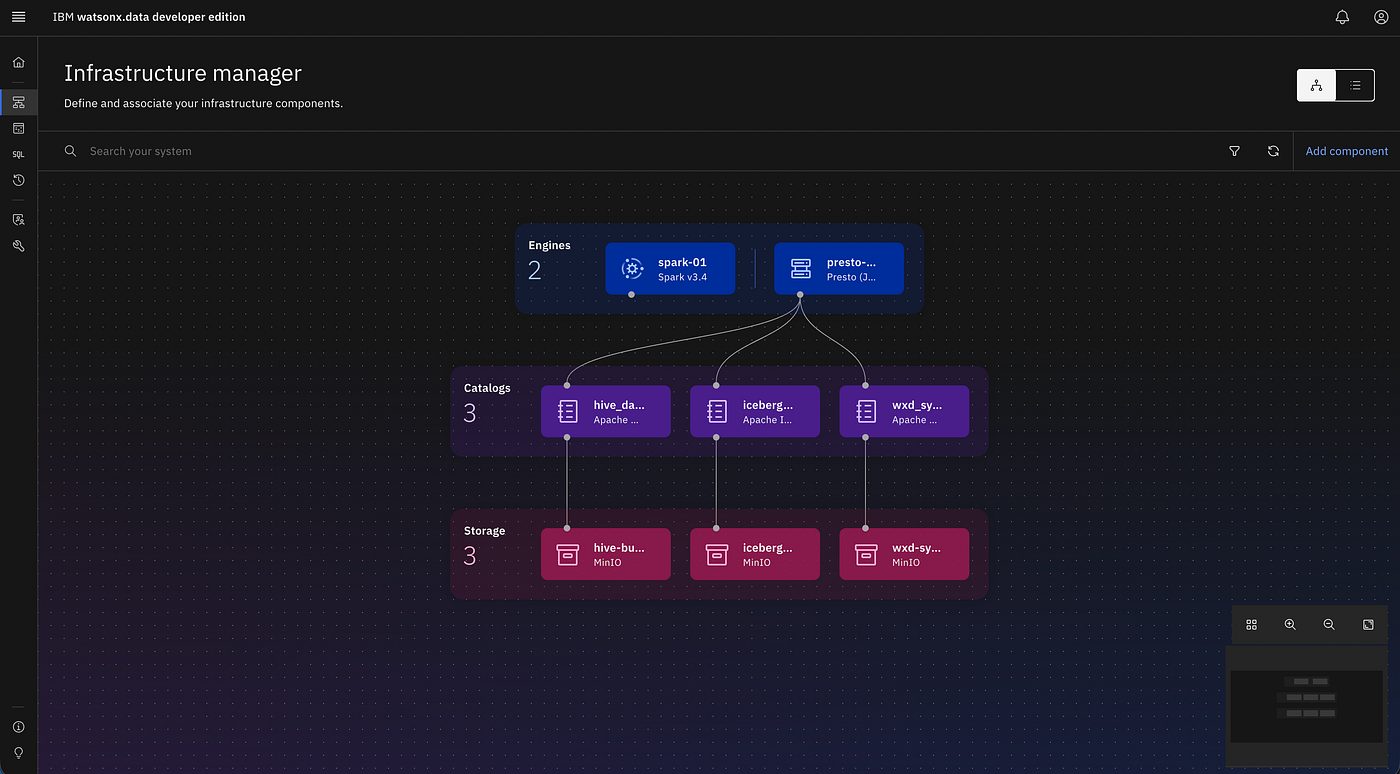Click the Infrastructure manager heading
The width and height of the screenshot is (1400, 774).
click(x=183, y=73)
